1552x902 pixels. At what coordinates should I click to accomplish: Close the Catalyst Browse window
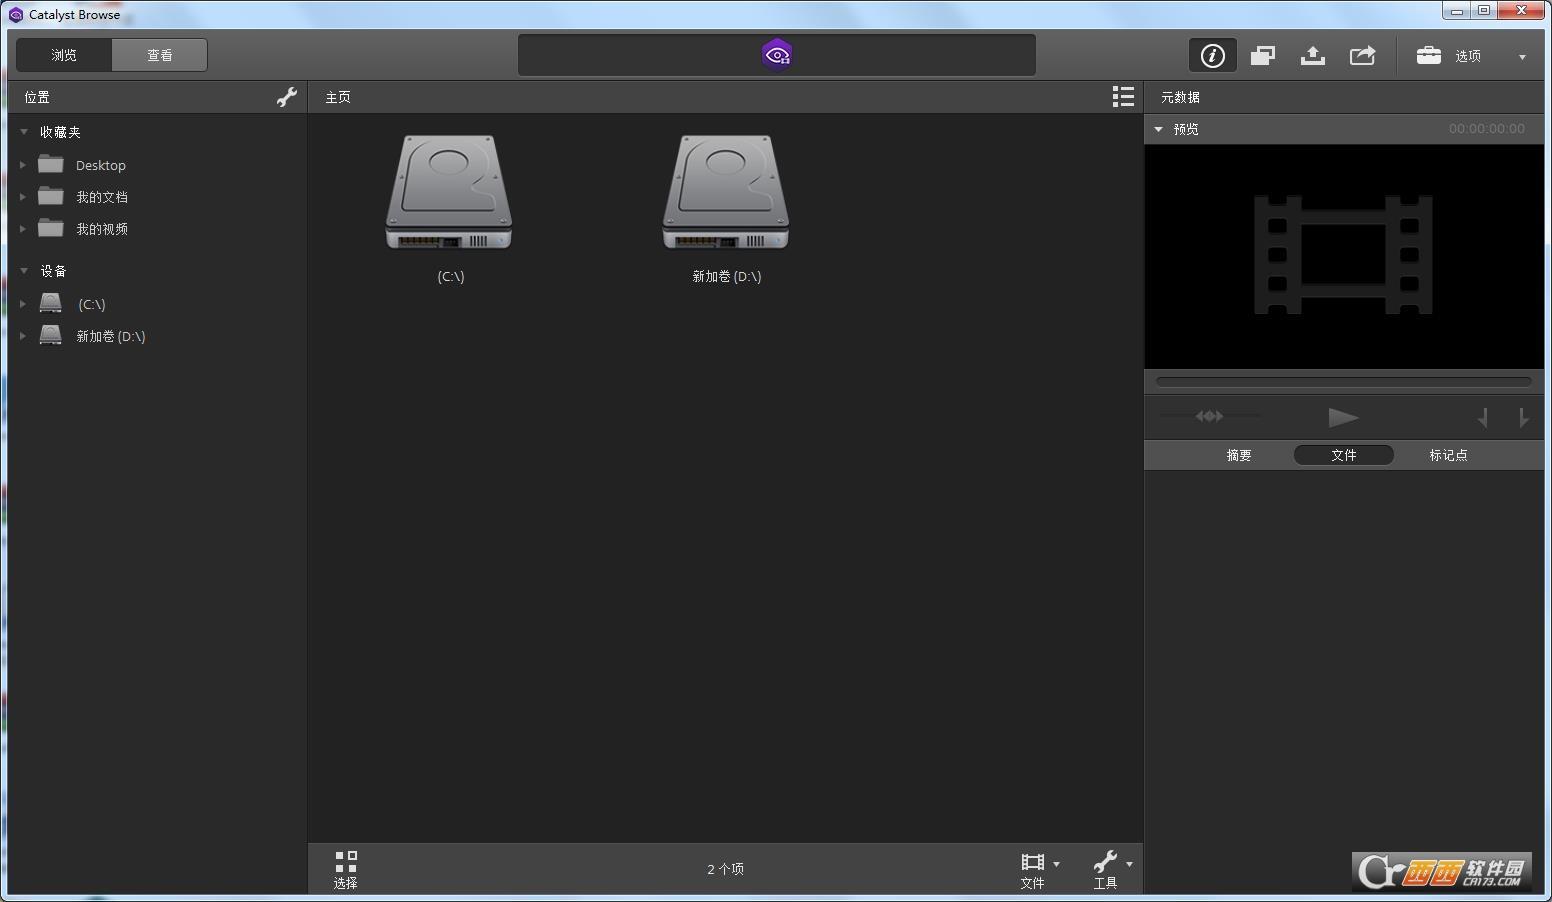coord(1522,11)
